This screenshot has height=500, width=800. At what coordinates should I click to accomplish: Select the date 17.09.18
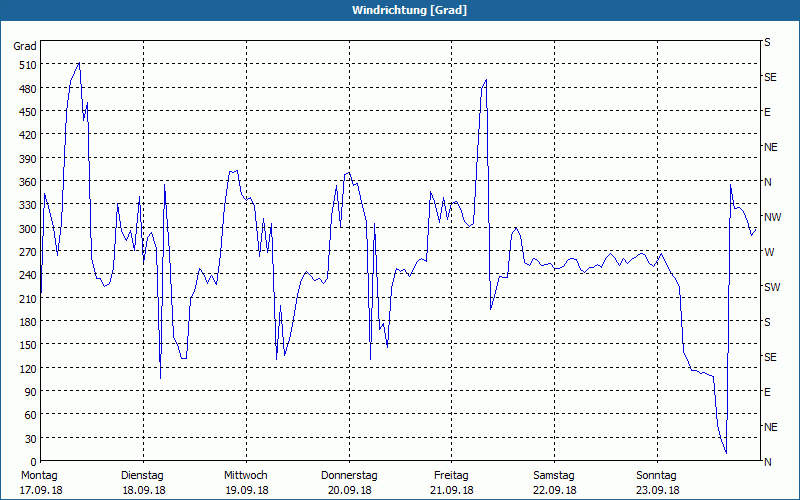41,491
